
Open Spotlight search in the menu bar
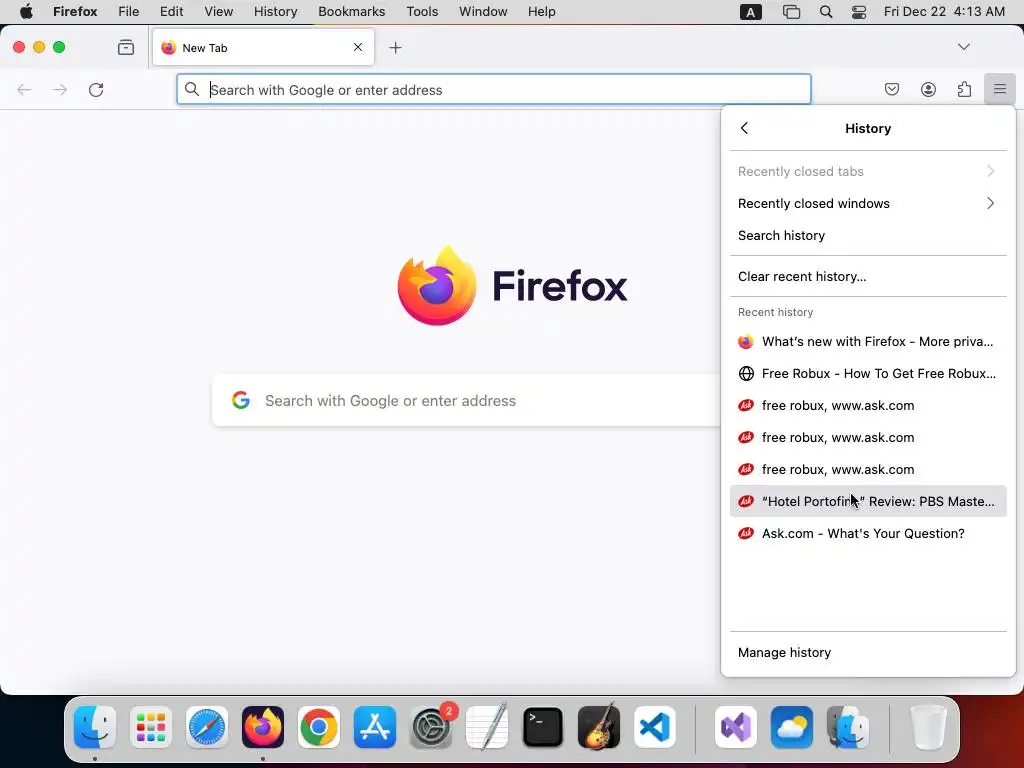tap(825, 12)
